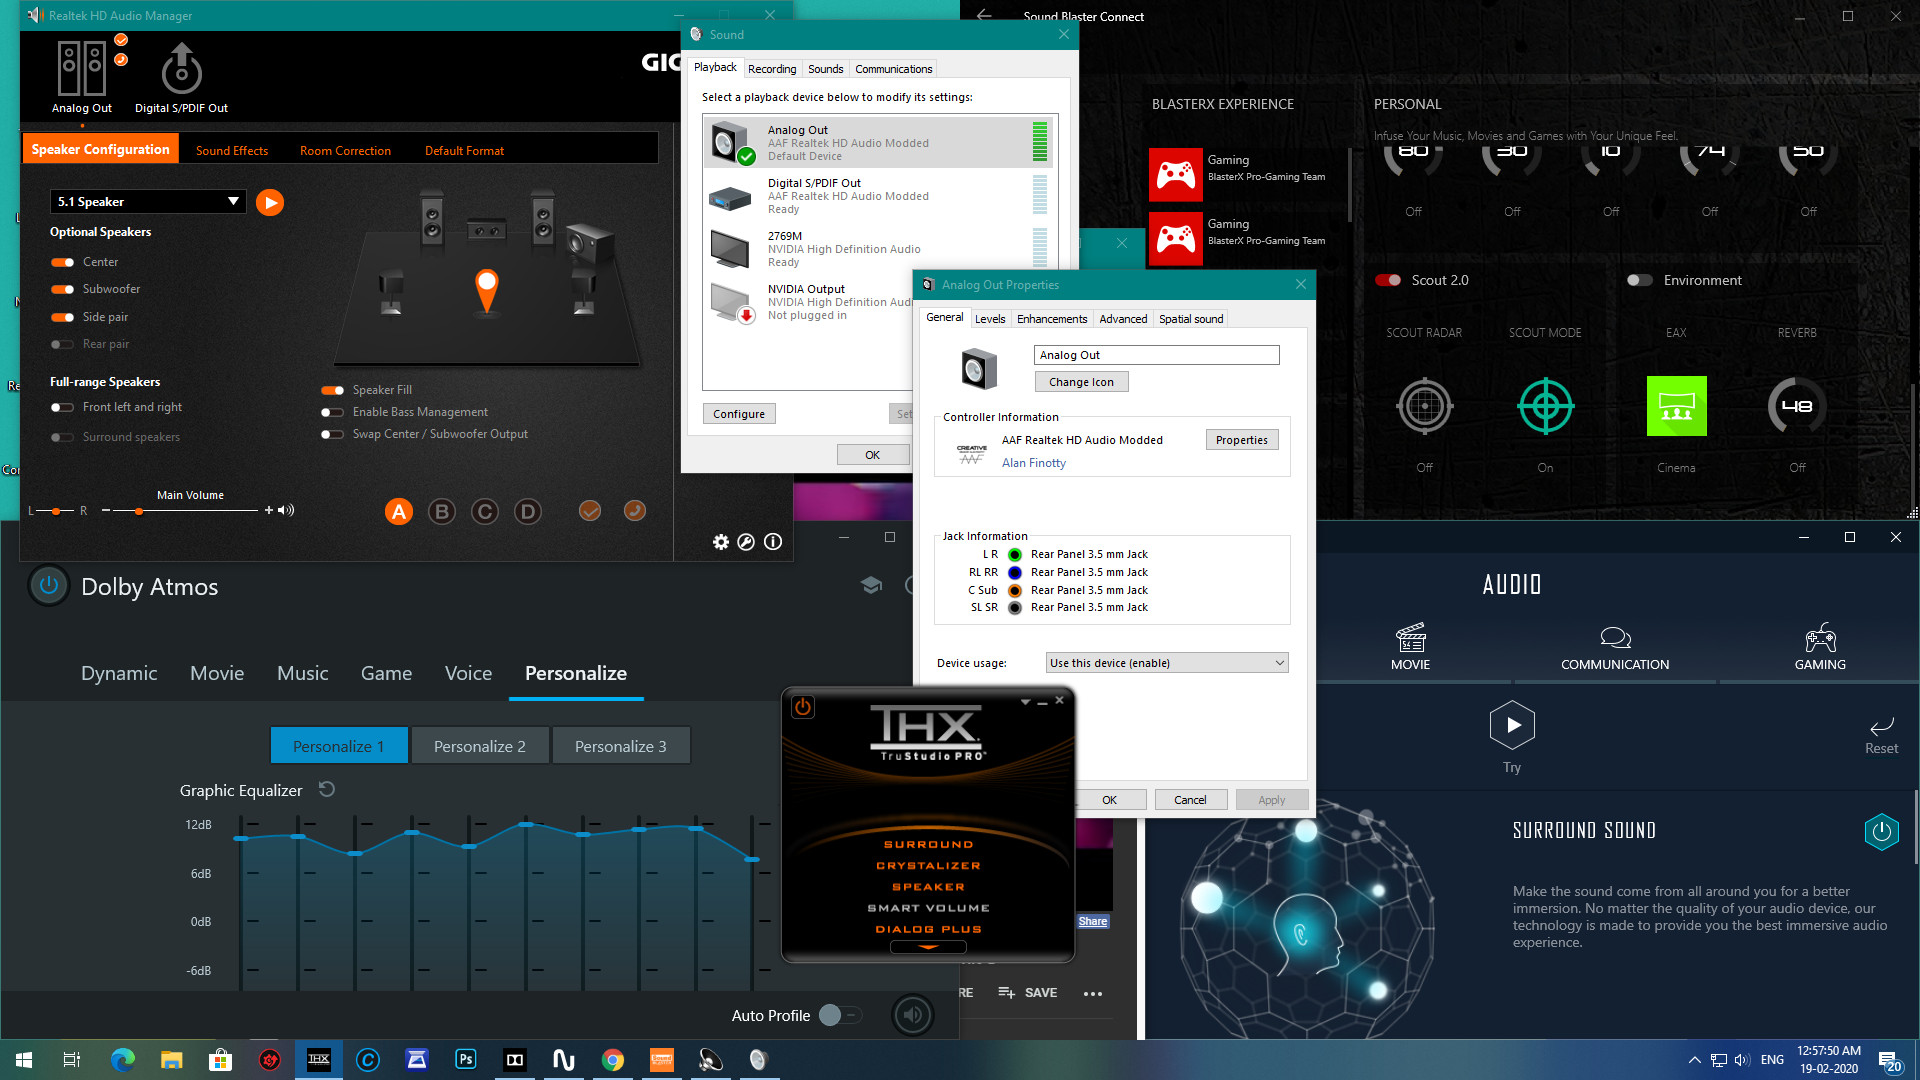Expand the THX panel bottom arrow
The height and width of the screenshot is (1080, 1920).
click(928, 946)
